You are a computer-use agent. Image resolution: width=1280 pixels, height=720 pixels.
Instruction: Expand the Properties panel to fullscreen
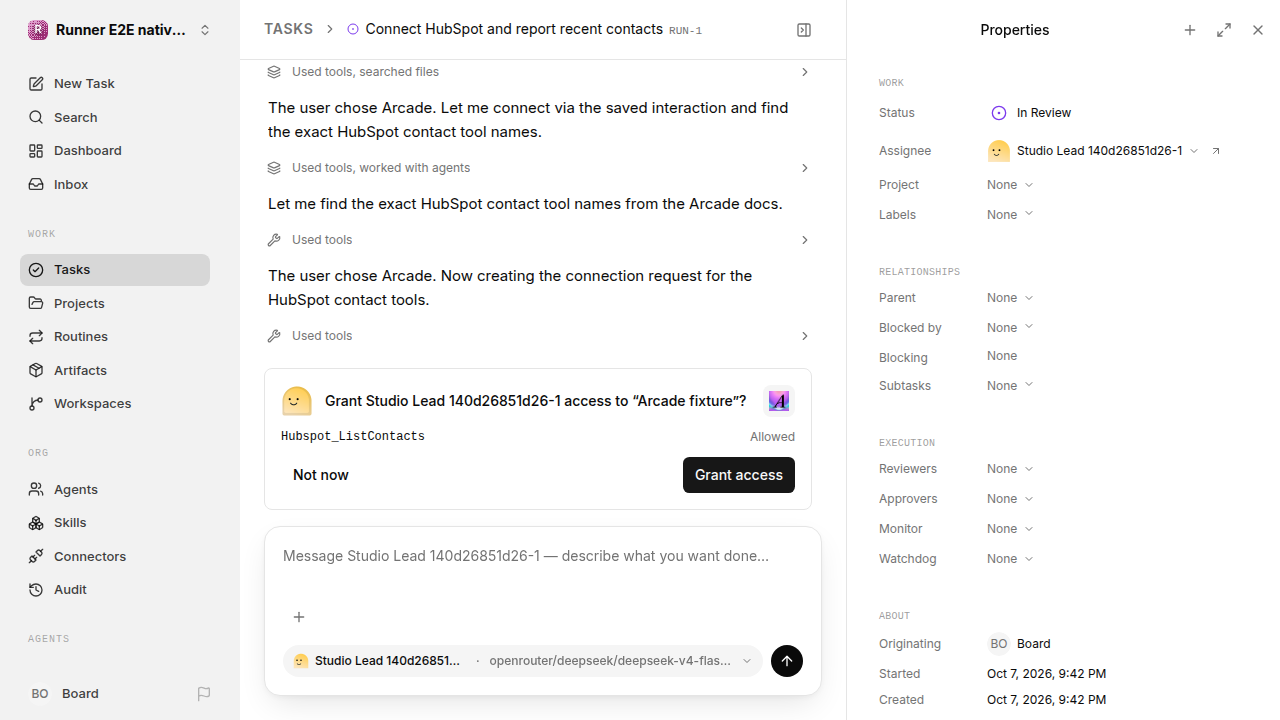pos(1224,30)
